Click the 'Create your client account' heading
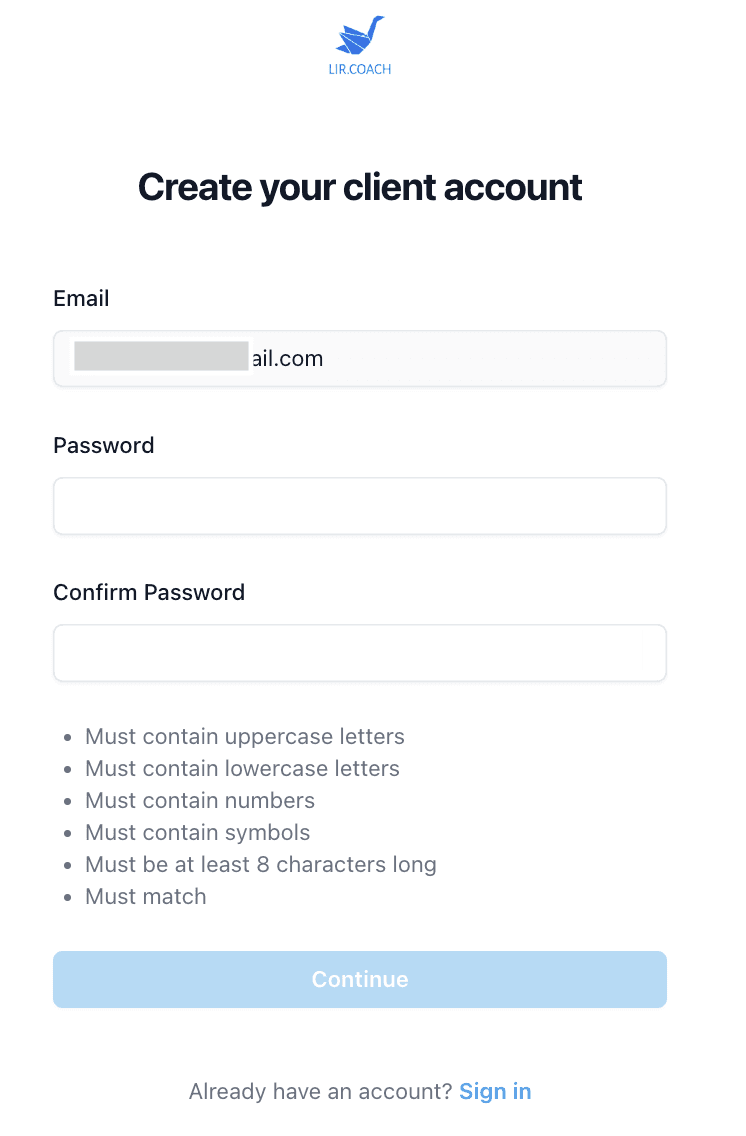The image size is (746, 1136). 360,187
